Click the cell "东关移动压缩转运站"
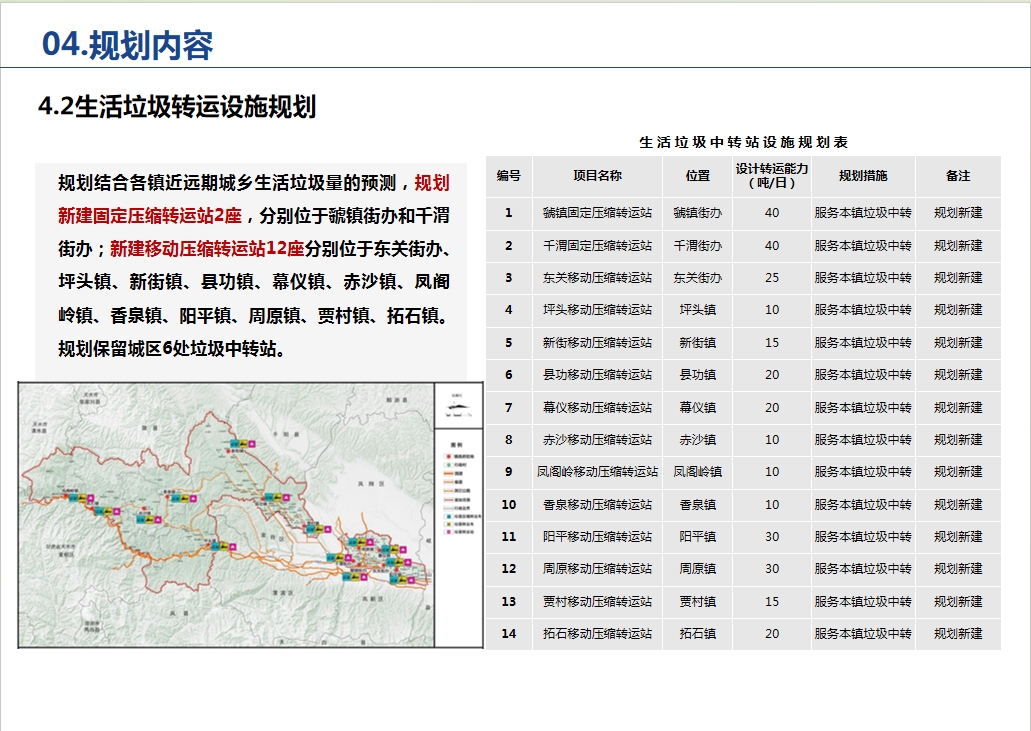1031x731 pixels. tap(597, 278)
